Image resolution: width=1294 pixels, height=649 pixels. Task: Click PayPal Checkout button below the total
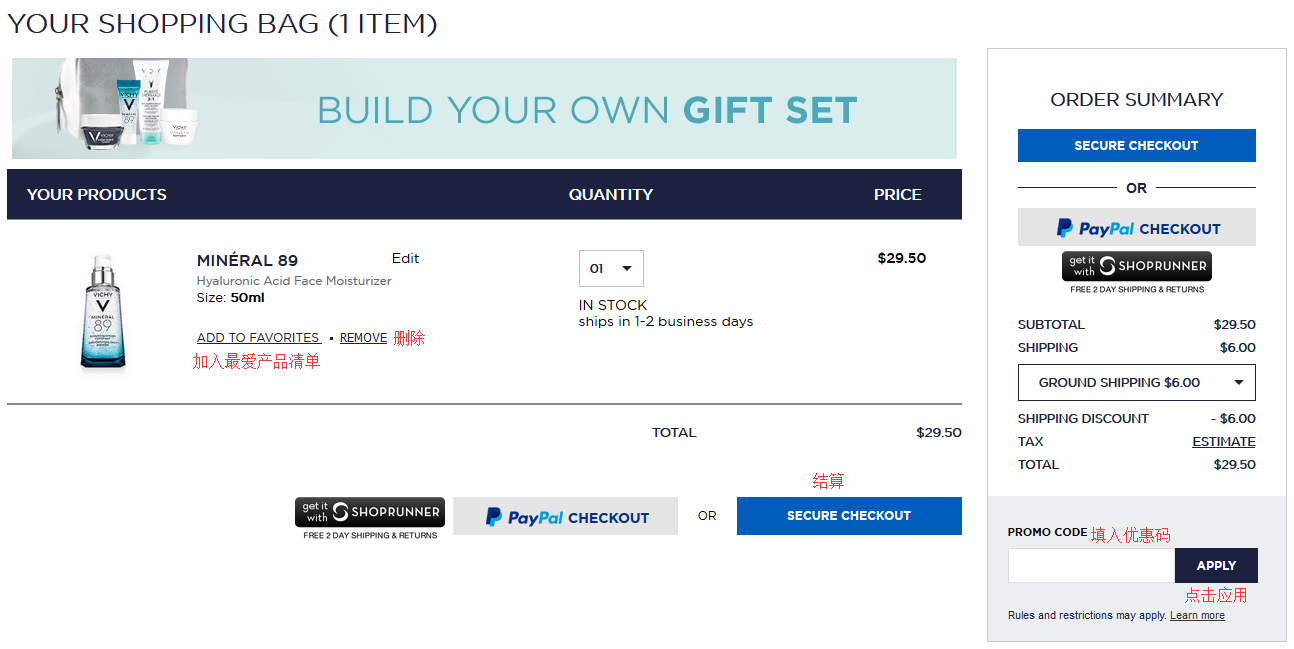pos(565,516)
